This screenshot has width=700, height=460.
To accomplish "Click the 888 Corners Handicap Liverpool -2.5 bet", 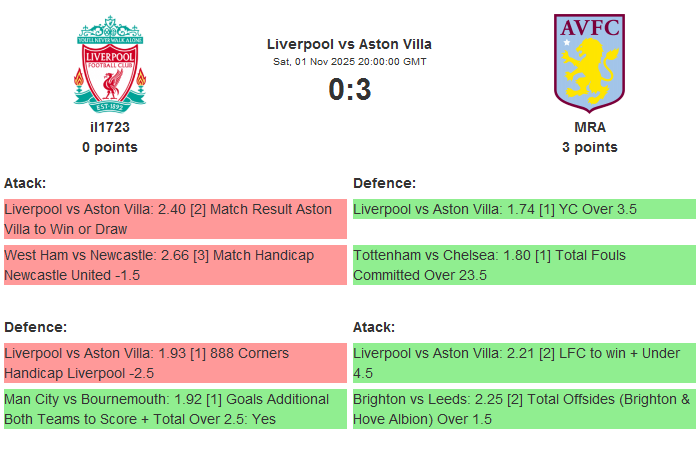I will [x=175, y=363].
